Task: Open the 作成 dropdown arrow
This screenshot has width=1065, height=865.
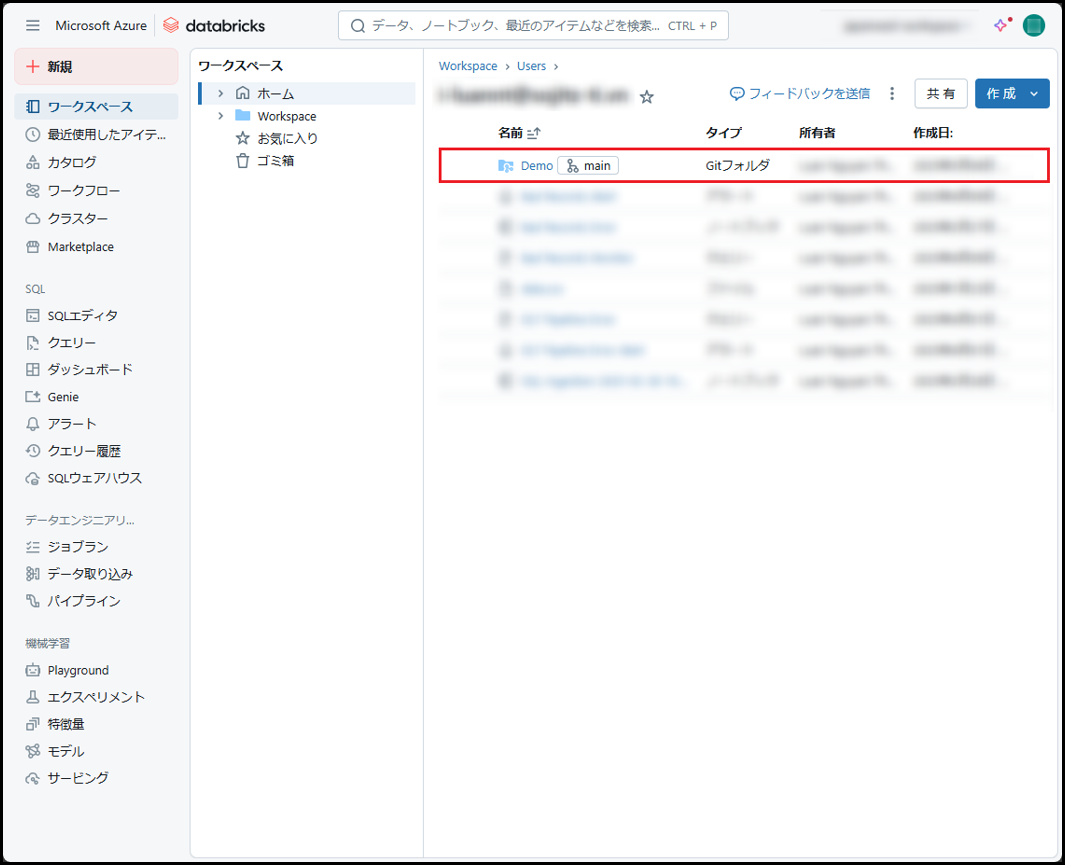Action: (x=1034, y=94)
